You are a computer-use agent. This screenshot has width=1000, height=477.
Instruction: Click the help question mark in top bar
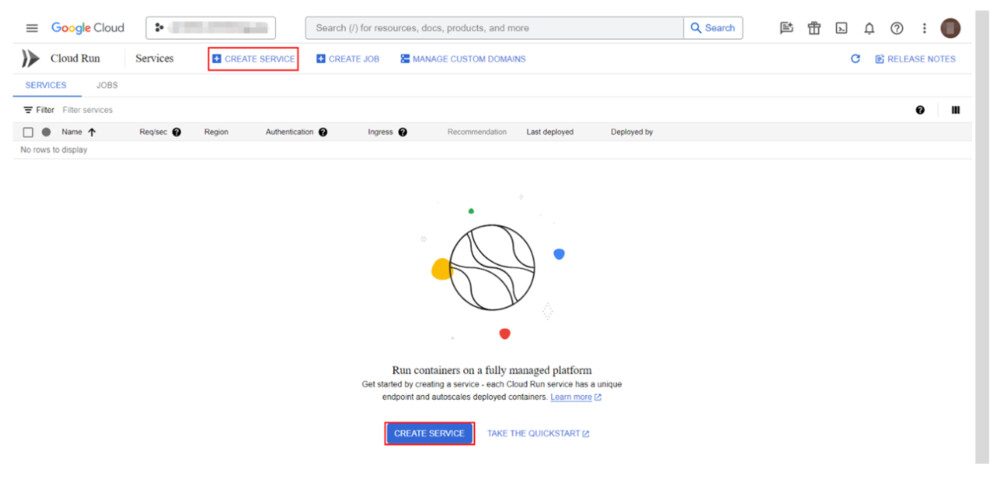pos(897,28)
